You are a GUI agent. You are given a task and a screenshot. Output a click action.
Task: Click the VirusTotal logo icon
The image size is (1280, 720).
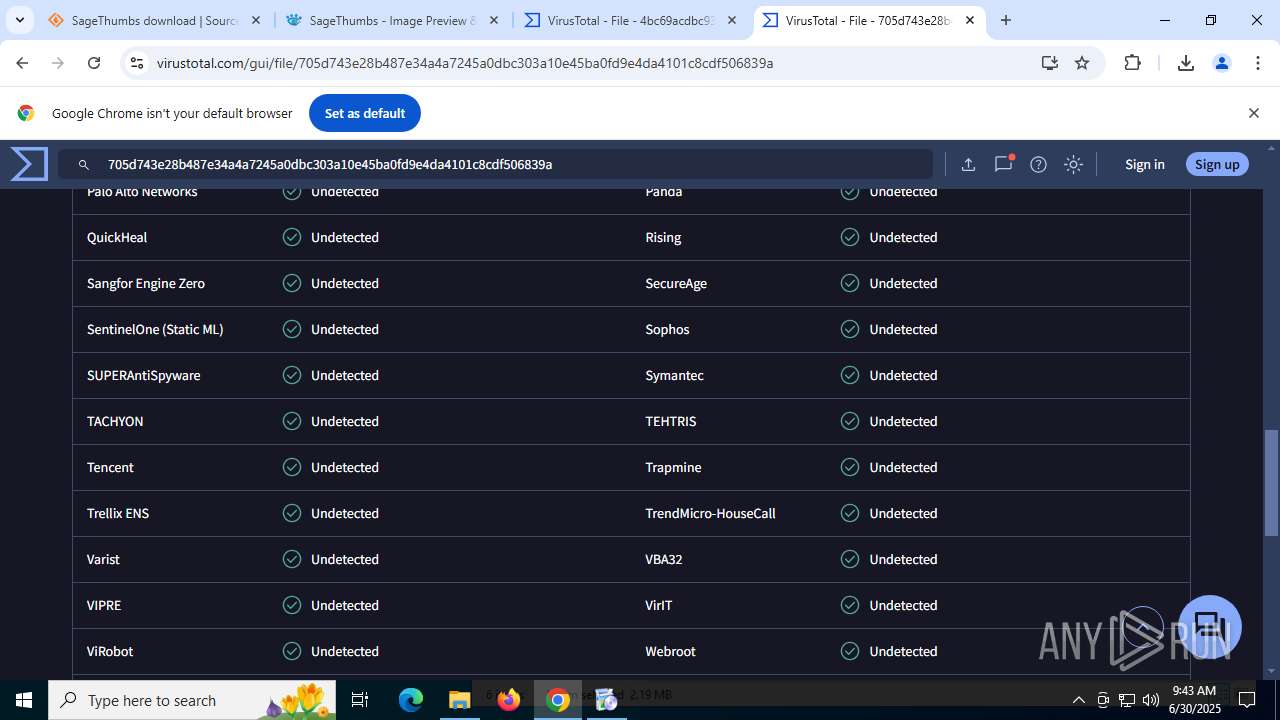click(x=29, y=164)
